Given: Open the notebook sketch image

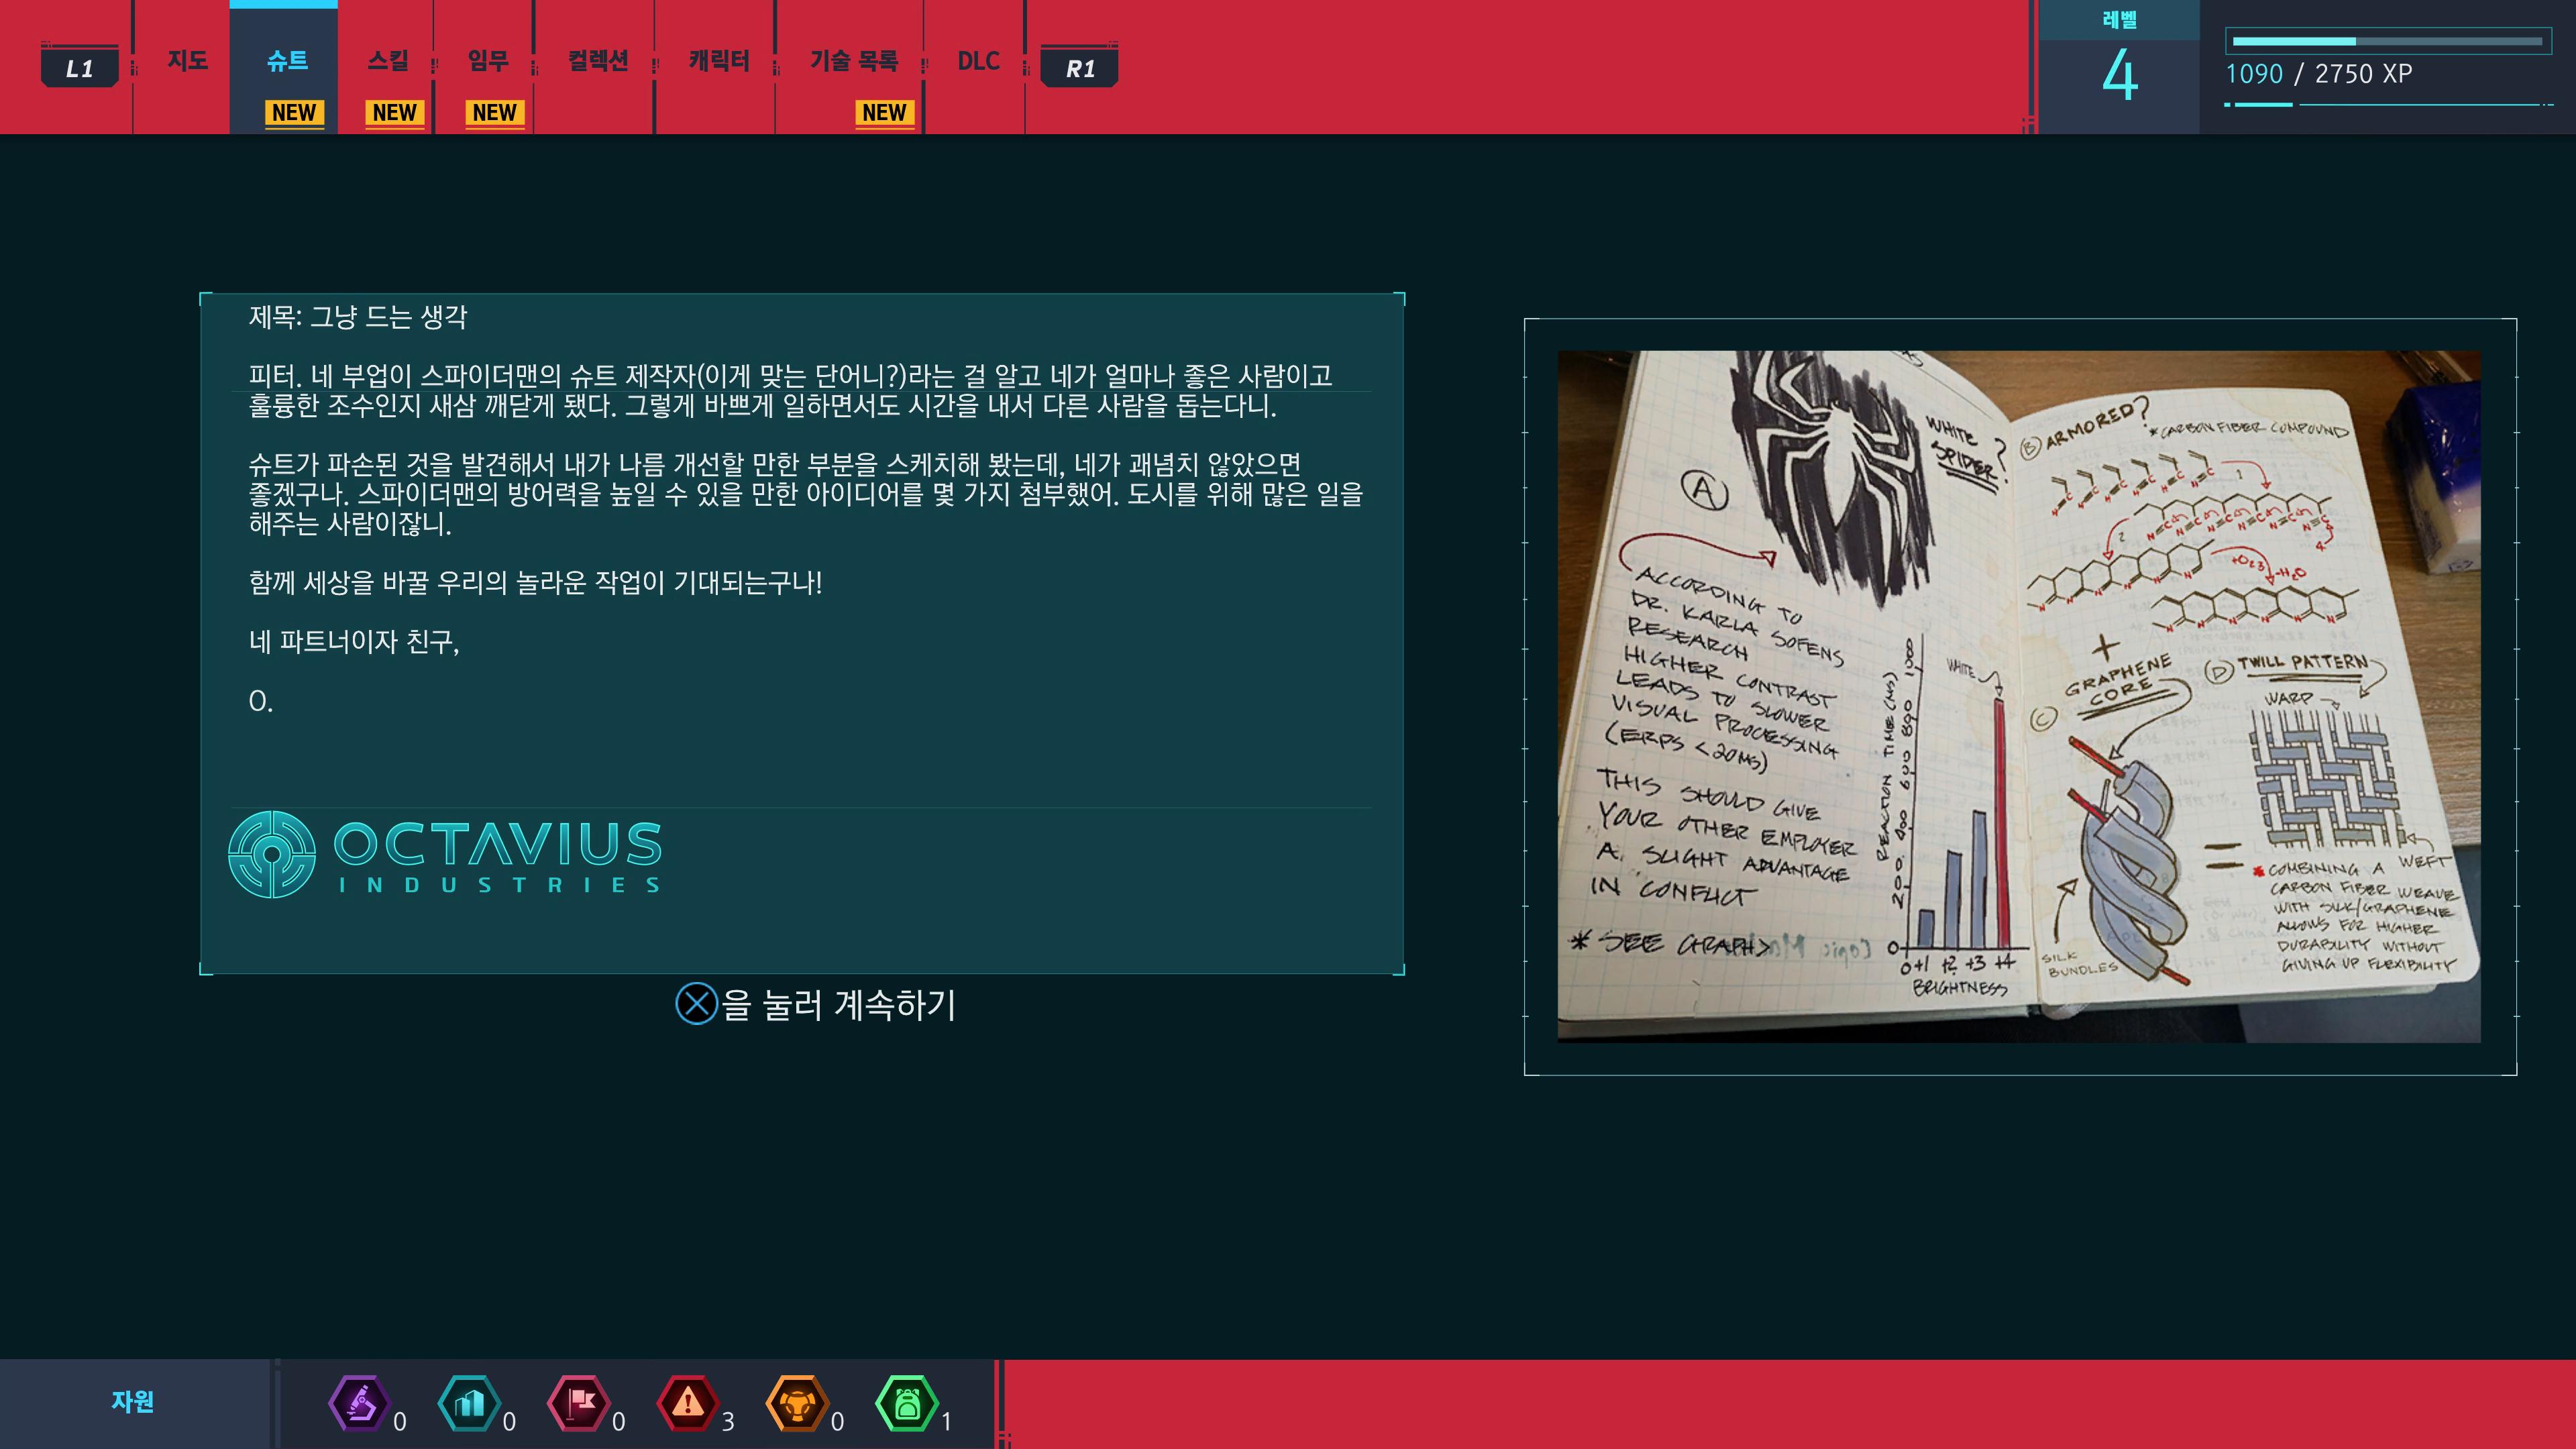Looking at the screenshot, I should click(2019, 696).
